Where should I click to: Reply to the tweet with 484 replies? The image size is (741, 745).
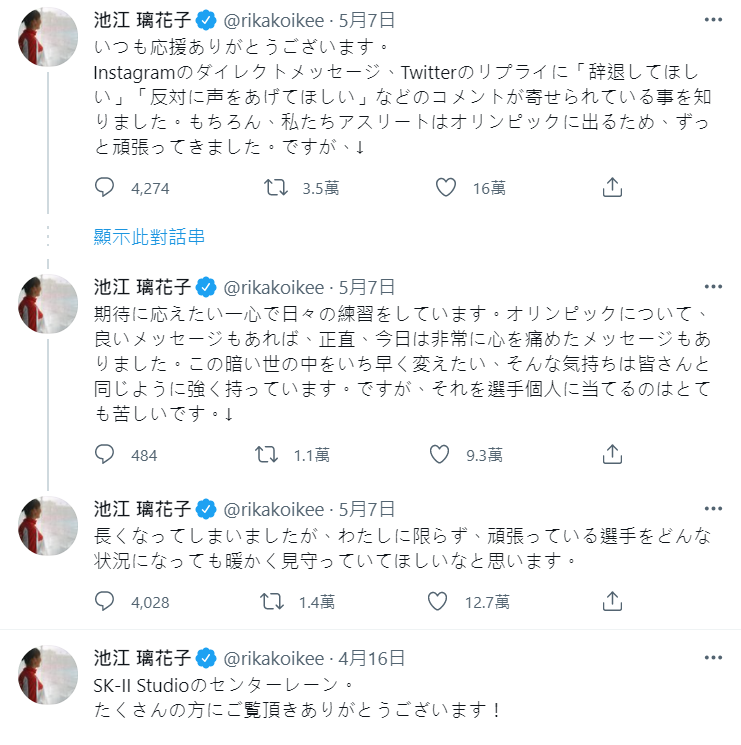pos(104,454)
